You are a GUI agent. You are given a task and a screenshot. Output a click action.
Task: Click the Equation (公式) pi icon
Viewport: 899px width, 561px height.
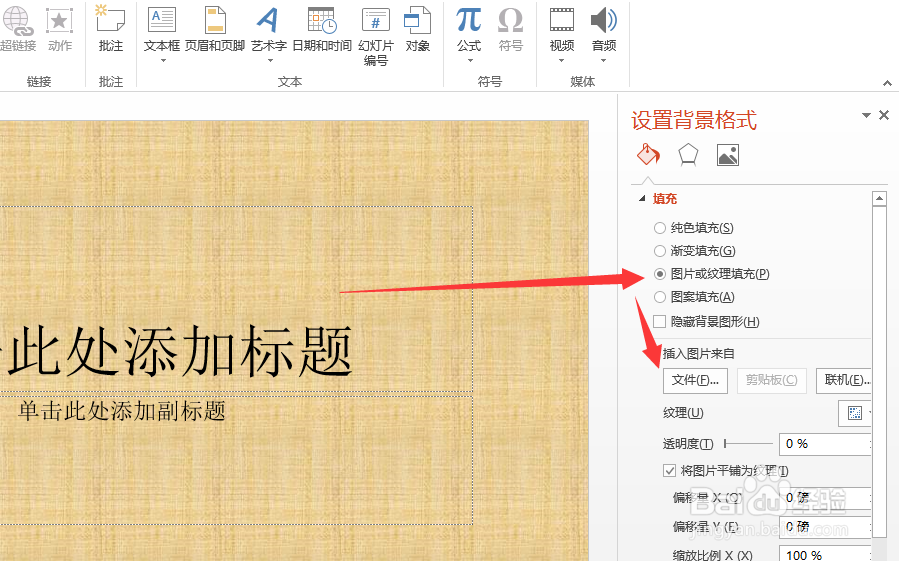468,20
